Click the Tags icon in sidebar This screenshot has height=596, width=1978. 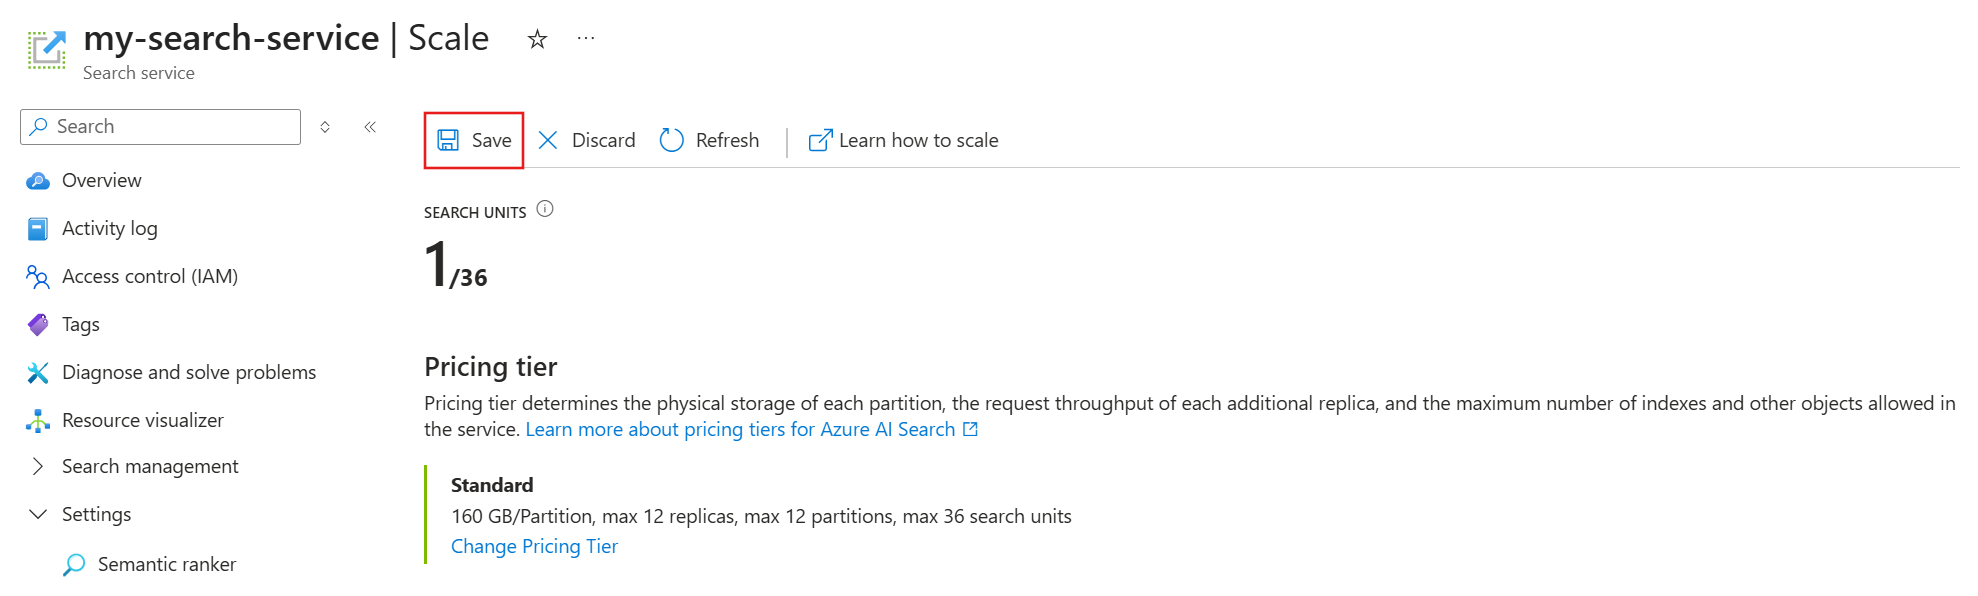coord(38,325)
